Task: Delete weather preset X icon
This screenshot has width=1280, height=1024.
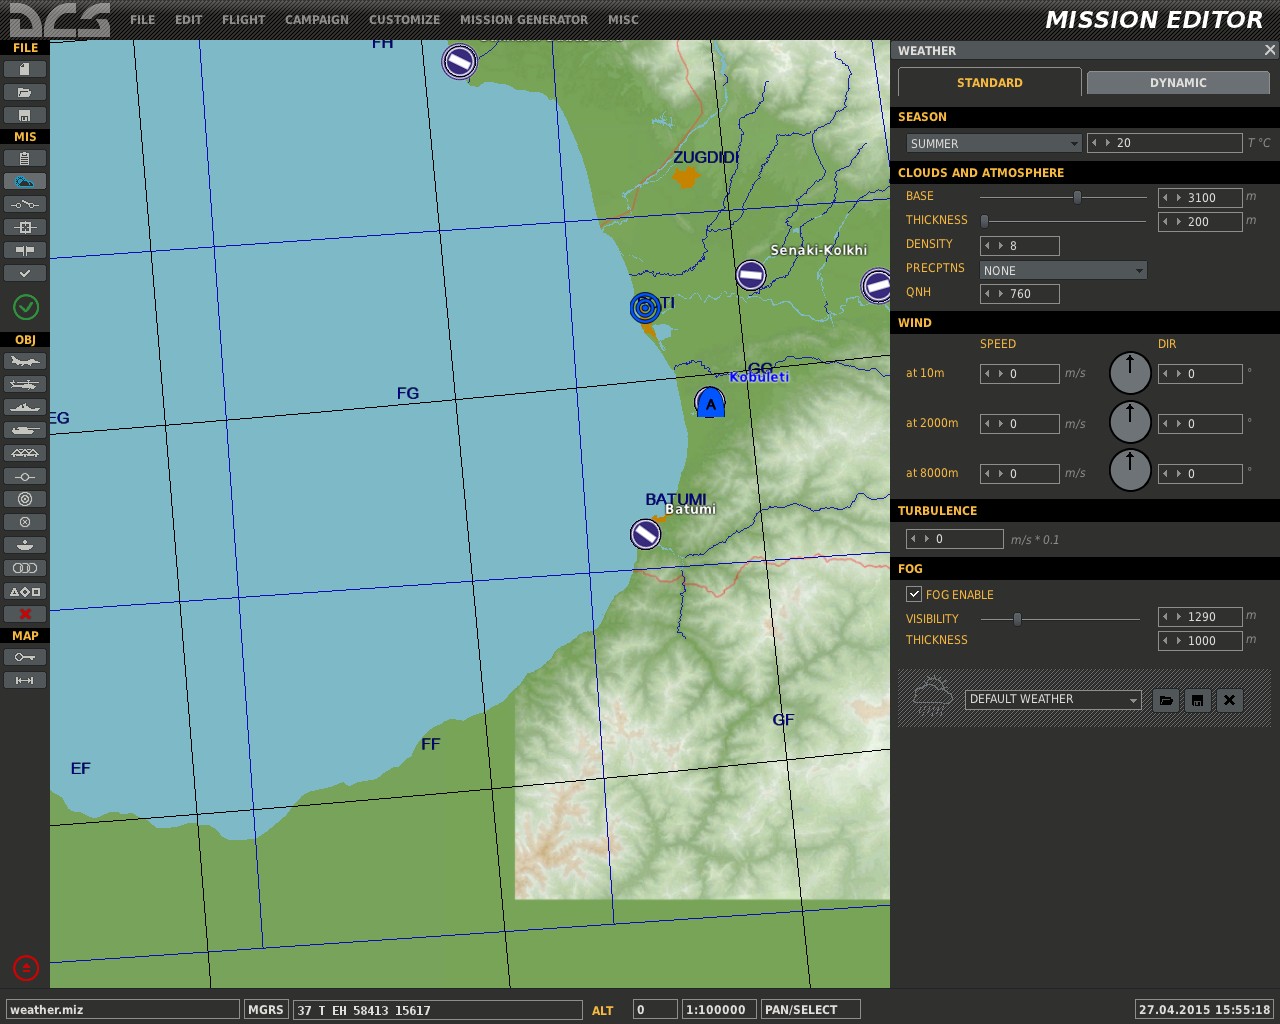Action: (x=1230, y=700)
